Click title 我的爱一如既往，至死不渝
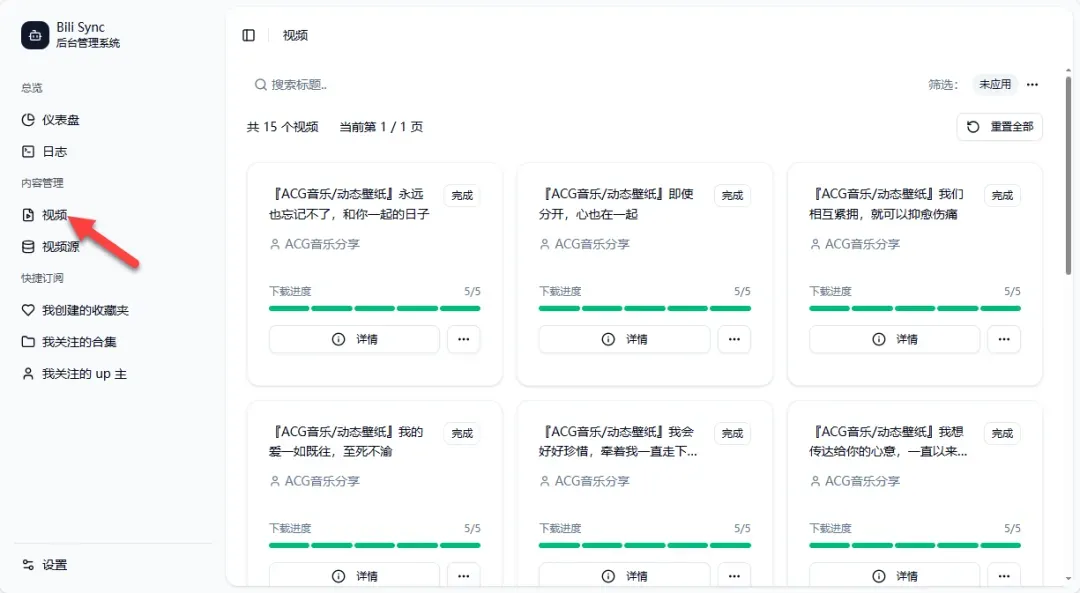This screenshot has height=593, width=1080. pyautogui.click(x=346, y=441)
